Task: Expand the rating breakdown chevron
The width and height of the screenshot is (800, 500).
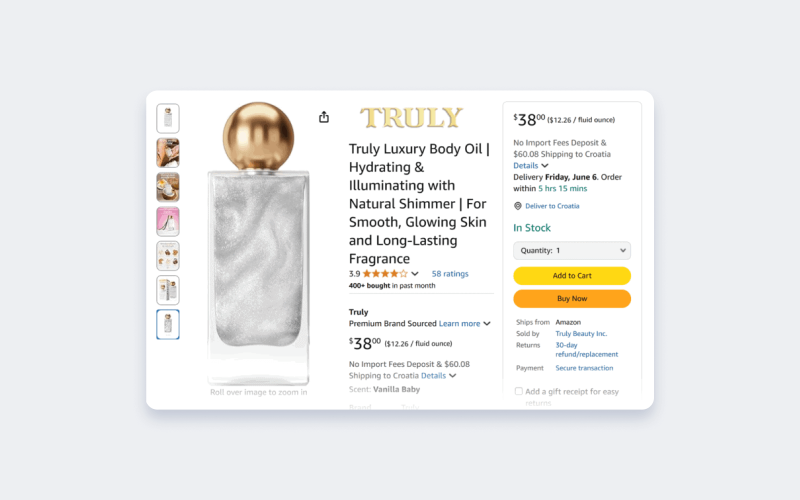Action: pyautogui.click(x=415, y=274)
